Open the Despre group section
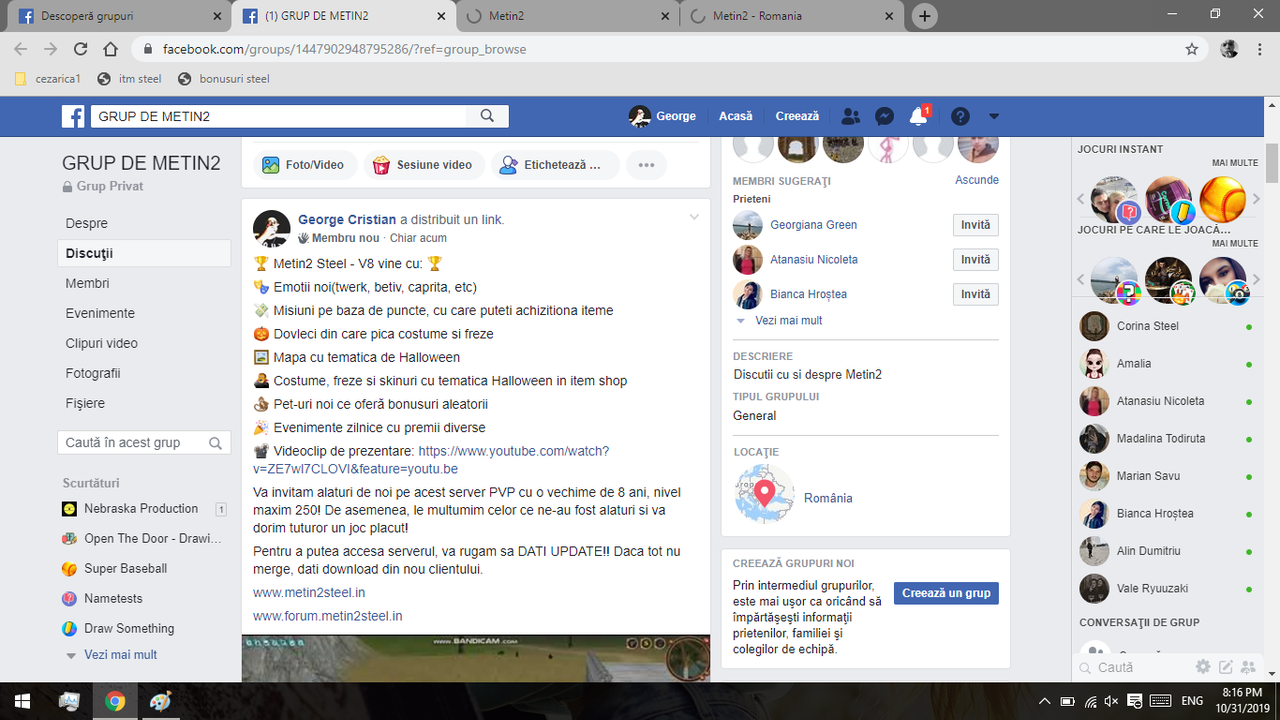Screen dimensions: 1280x720 pos(87,223)
